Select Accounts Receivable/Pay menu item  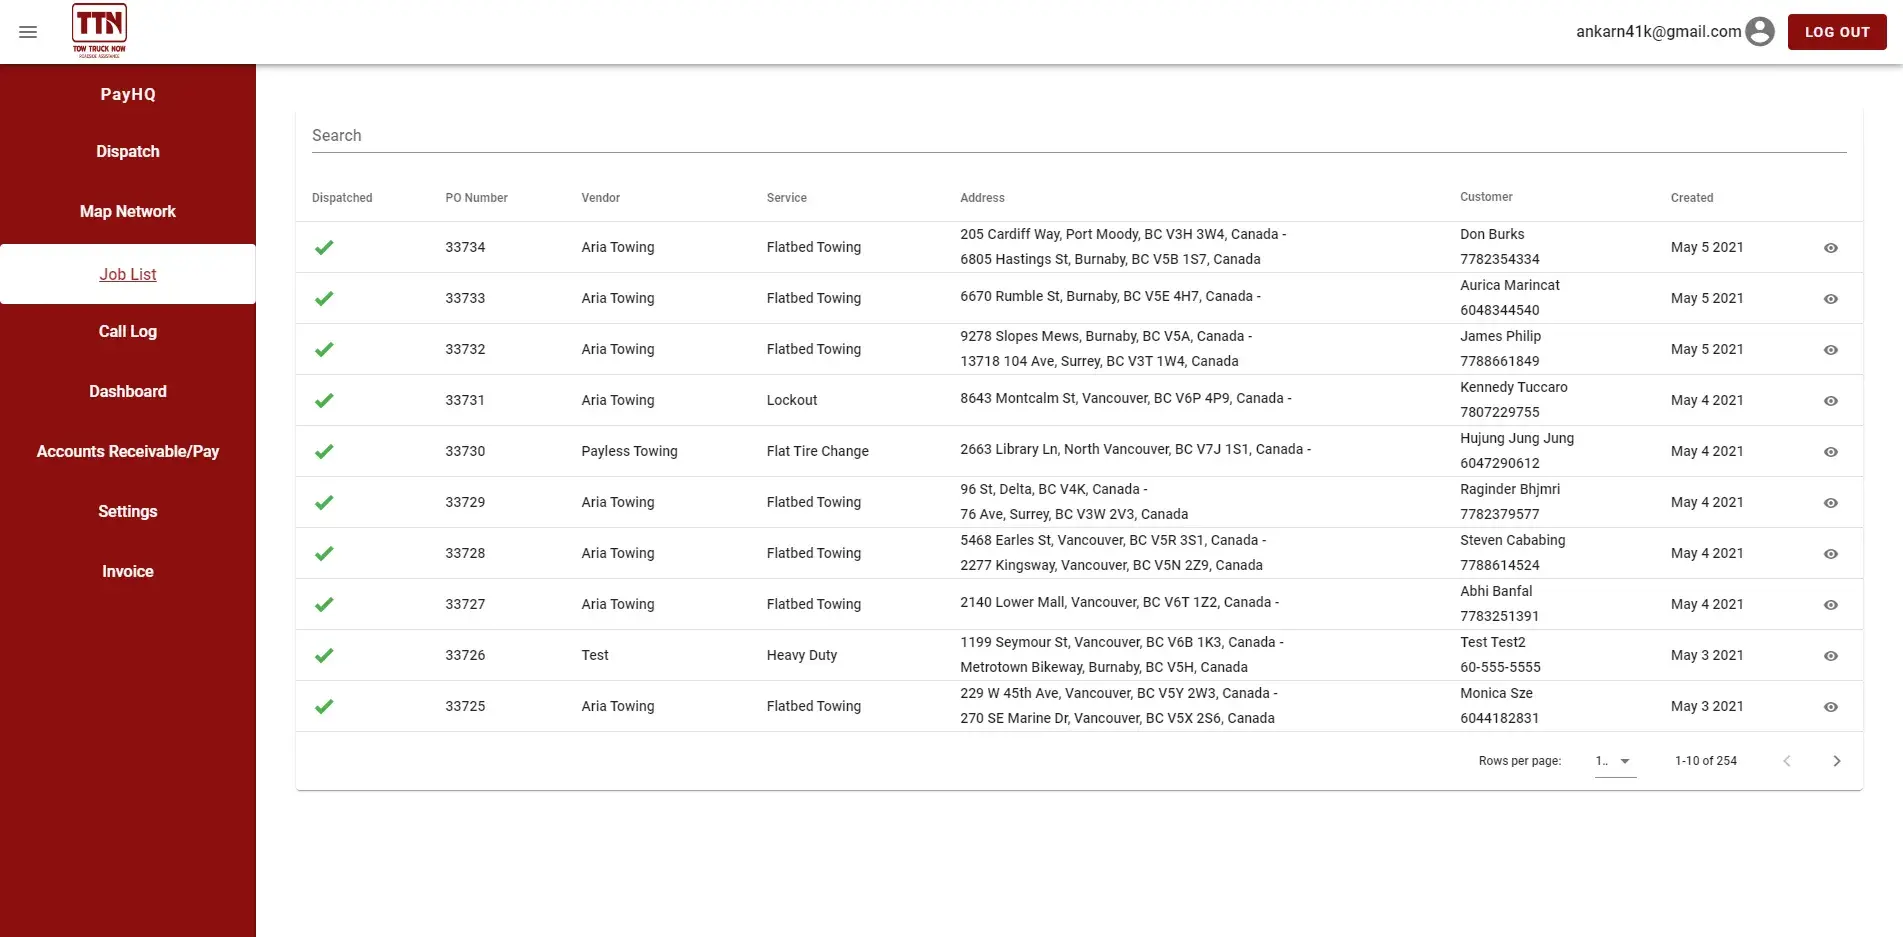pos(128,452)
